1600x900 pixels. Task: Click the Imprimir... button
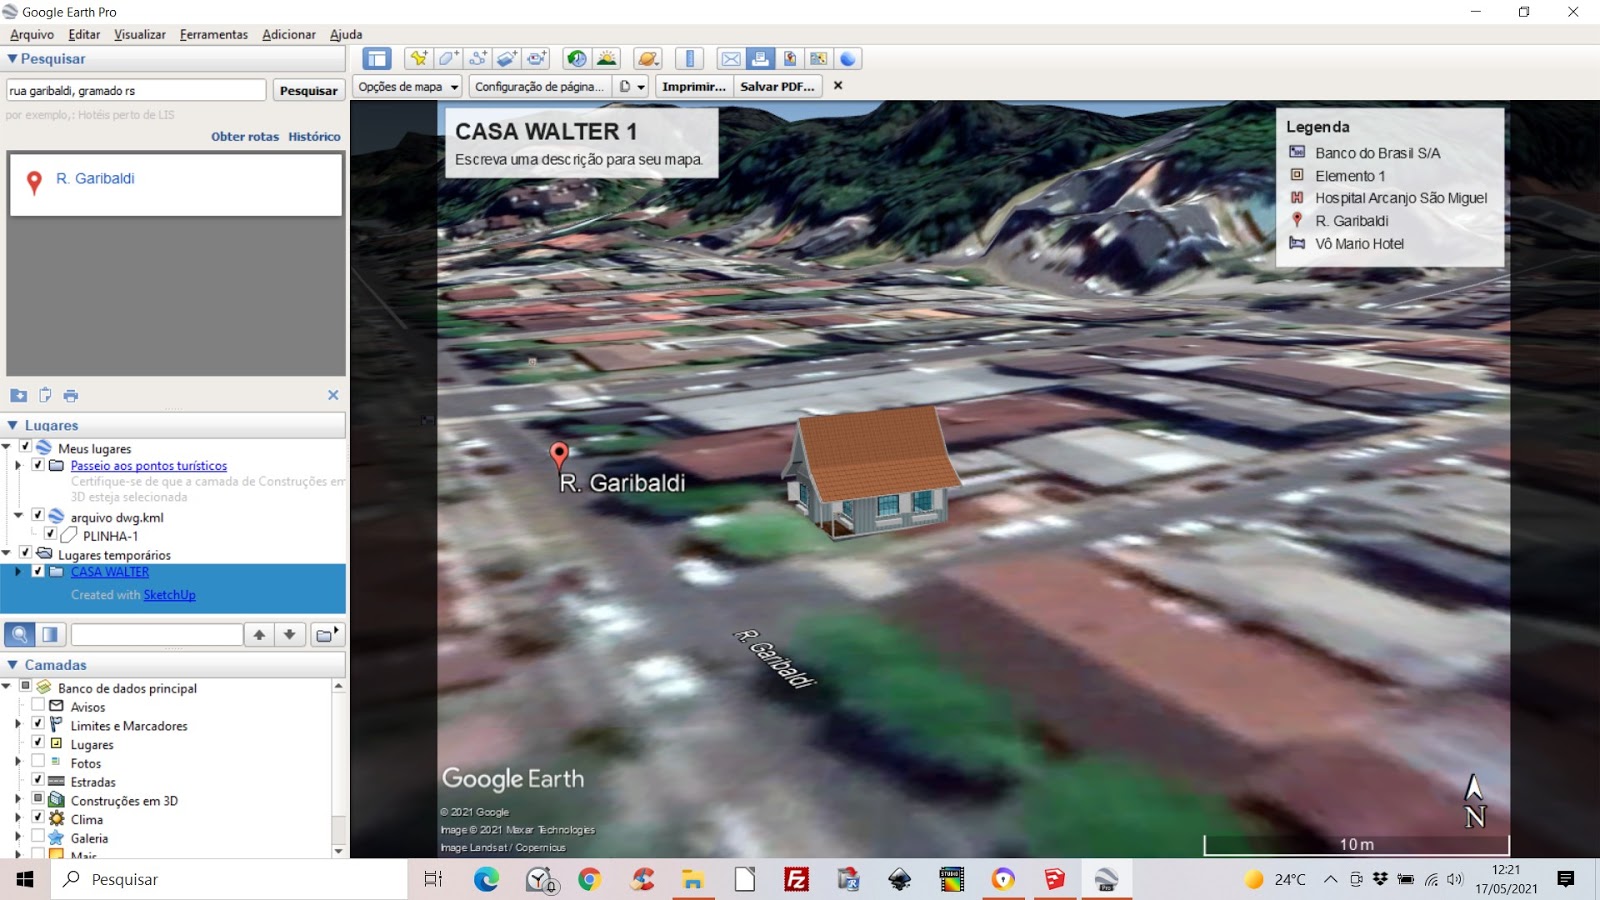[694, 87]
